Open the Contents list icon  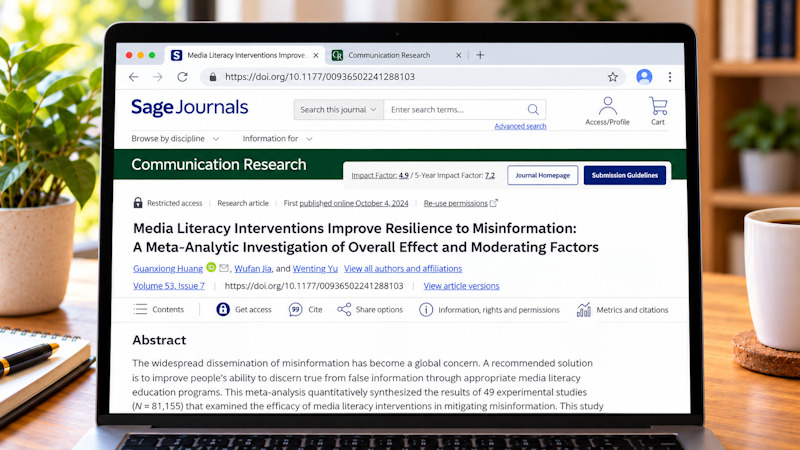(140, 309)
